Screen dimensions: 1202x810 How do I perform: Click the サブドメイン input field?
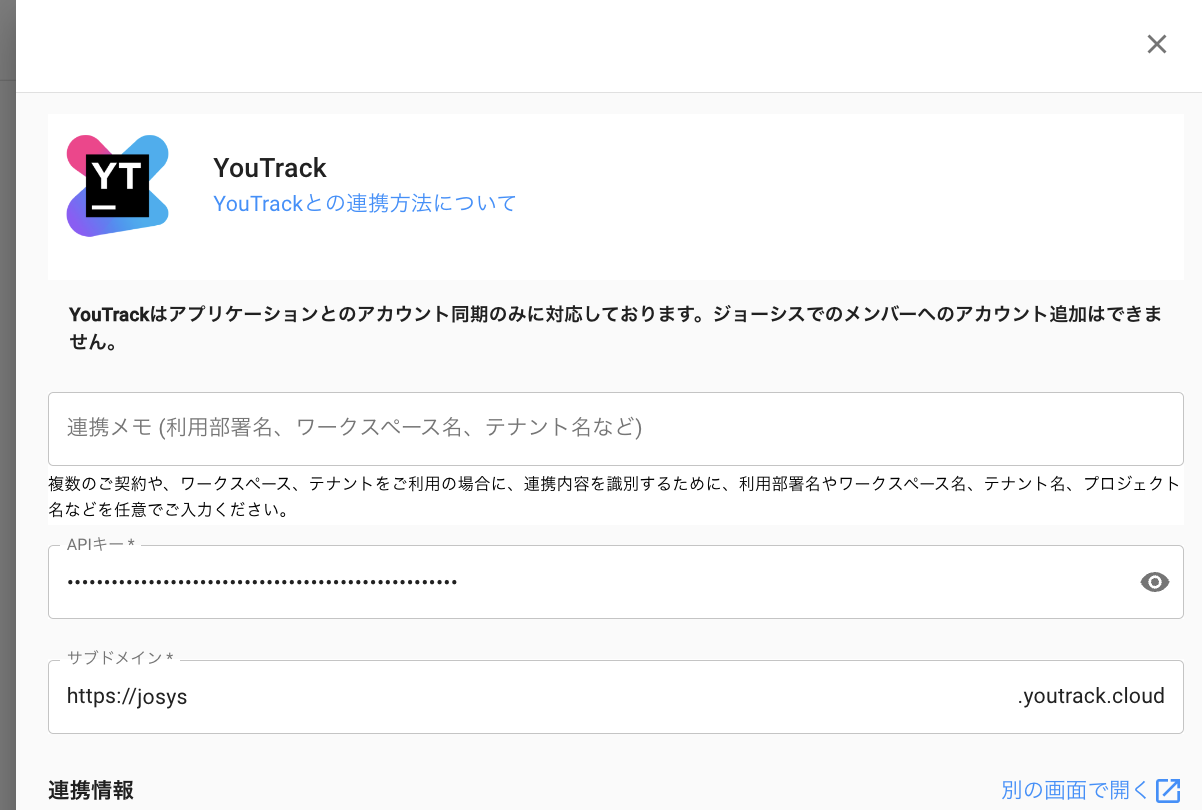click(600, 697)
